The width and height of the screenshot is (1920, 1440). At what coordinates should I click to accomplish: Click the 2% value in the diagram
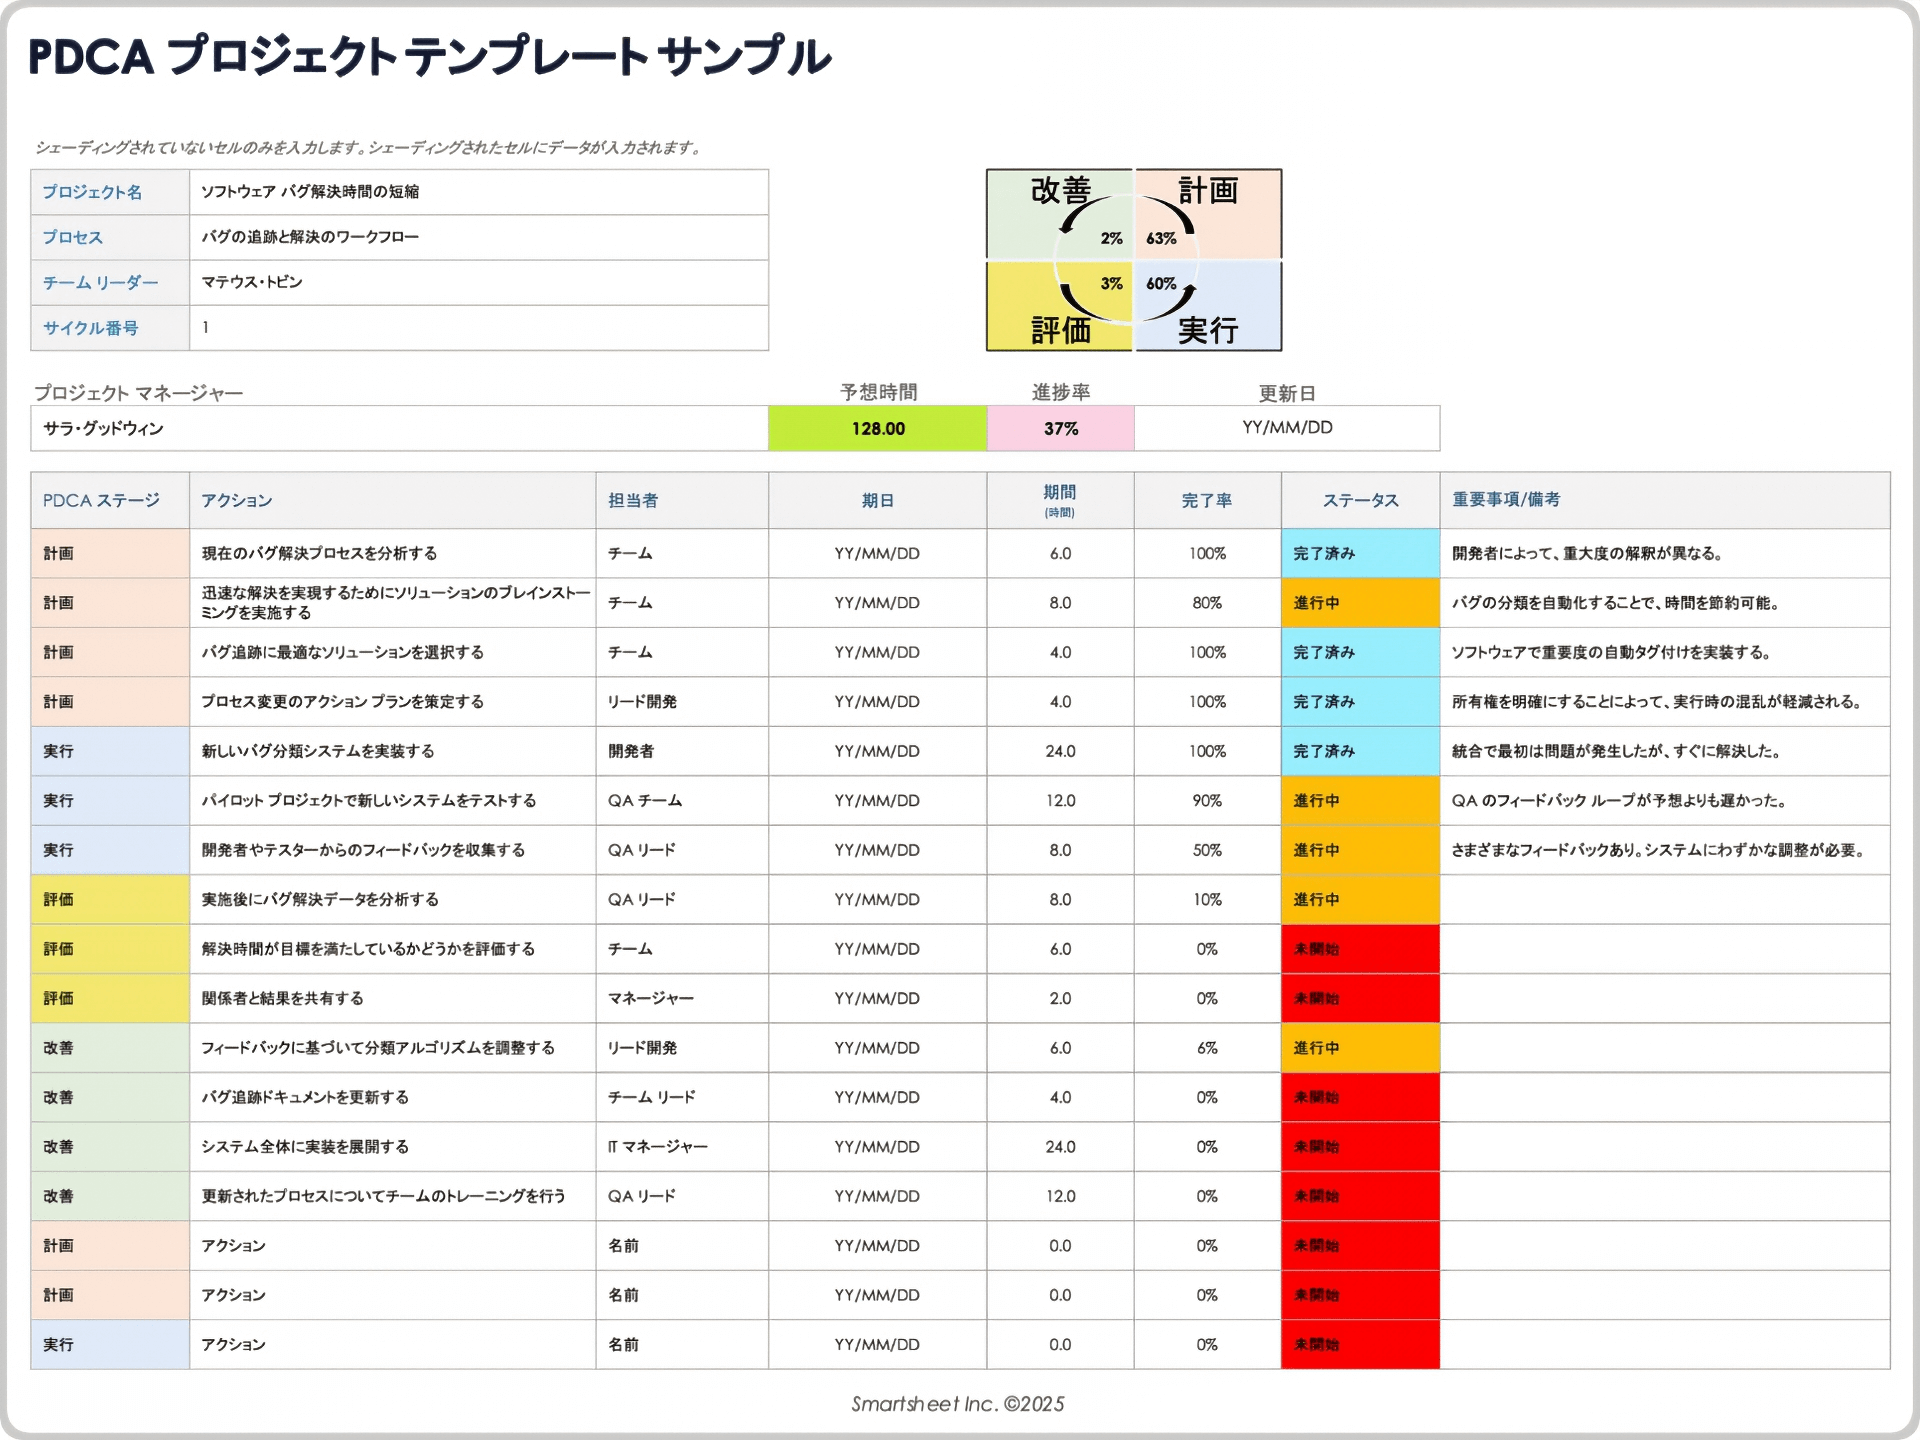(1111, 238)
